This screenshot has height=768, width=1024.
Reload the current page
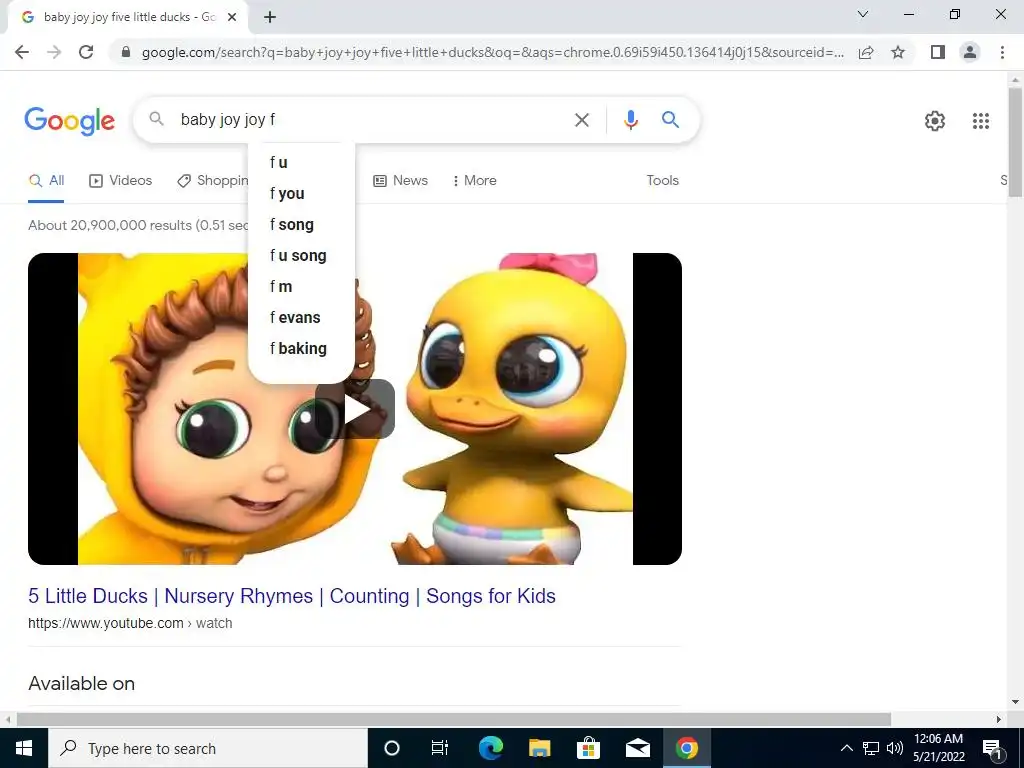coord(86,52)
